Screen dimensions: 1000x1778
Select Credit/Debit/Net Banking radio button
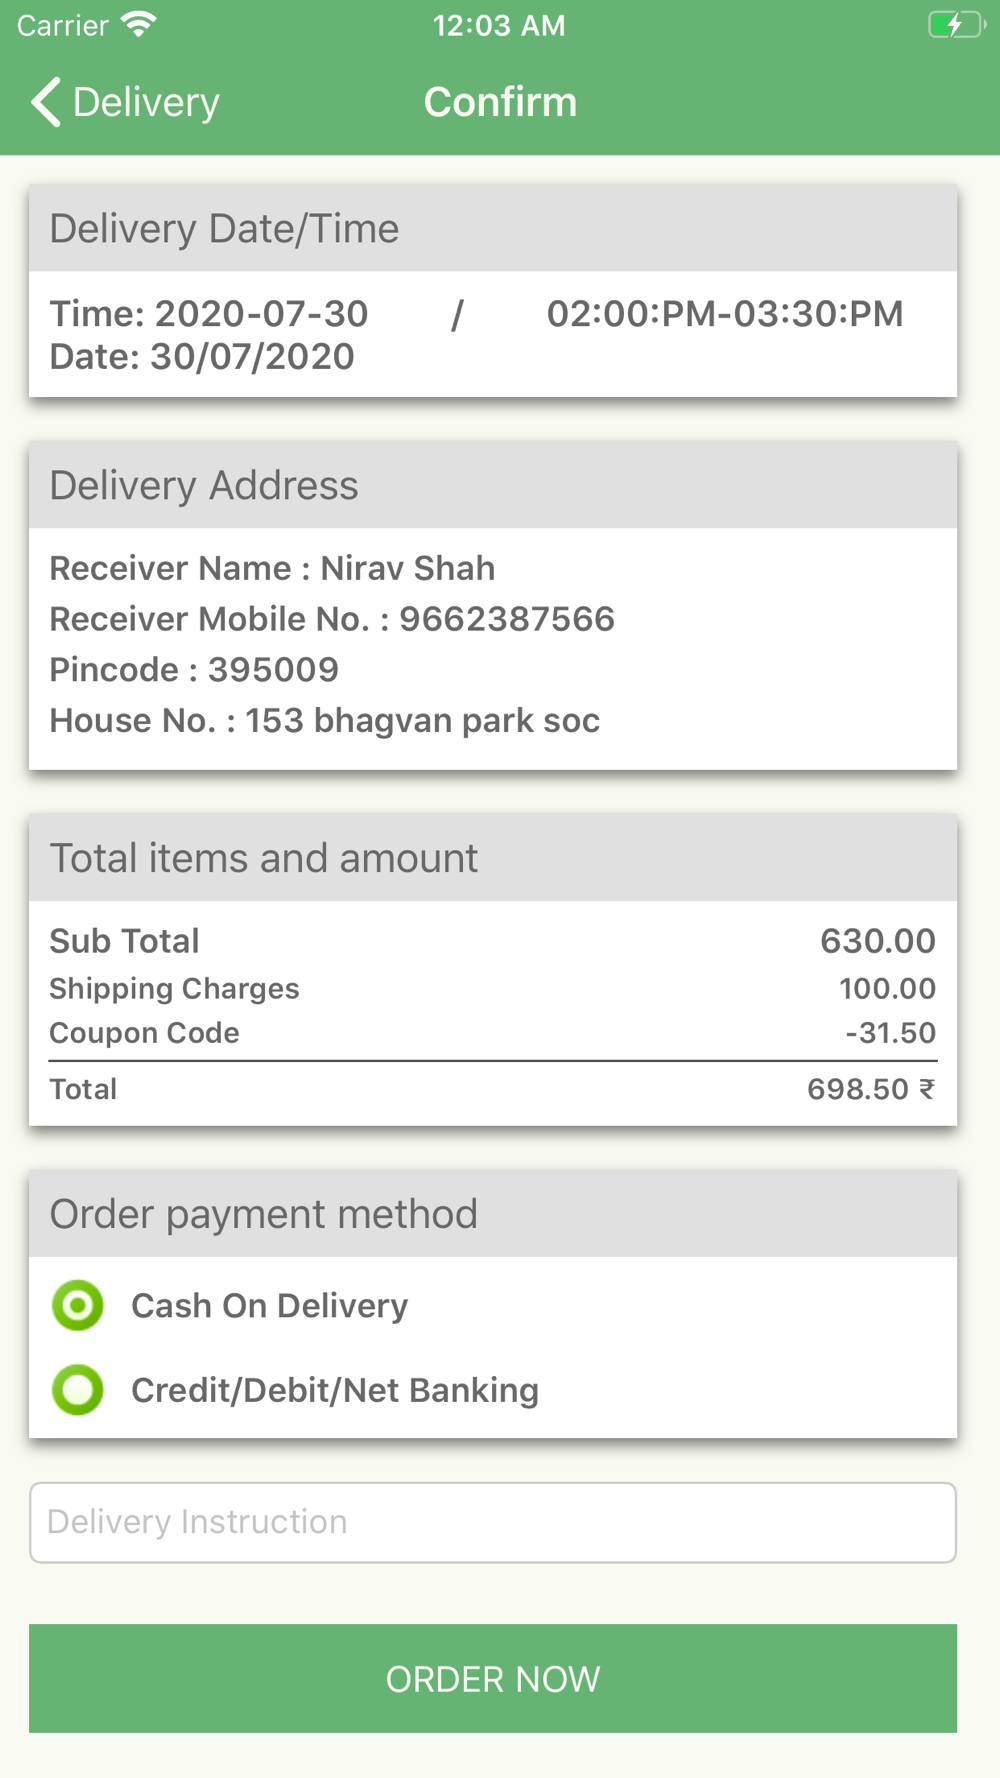coord(78,1390)
